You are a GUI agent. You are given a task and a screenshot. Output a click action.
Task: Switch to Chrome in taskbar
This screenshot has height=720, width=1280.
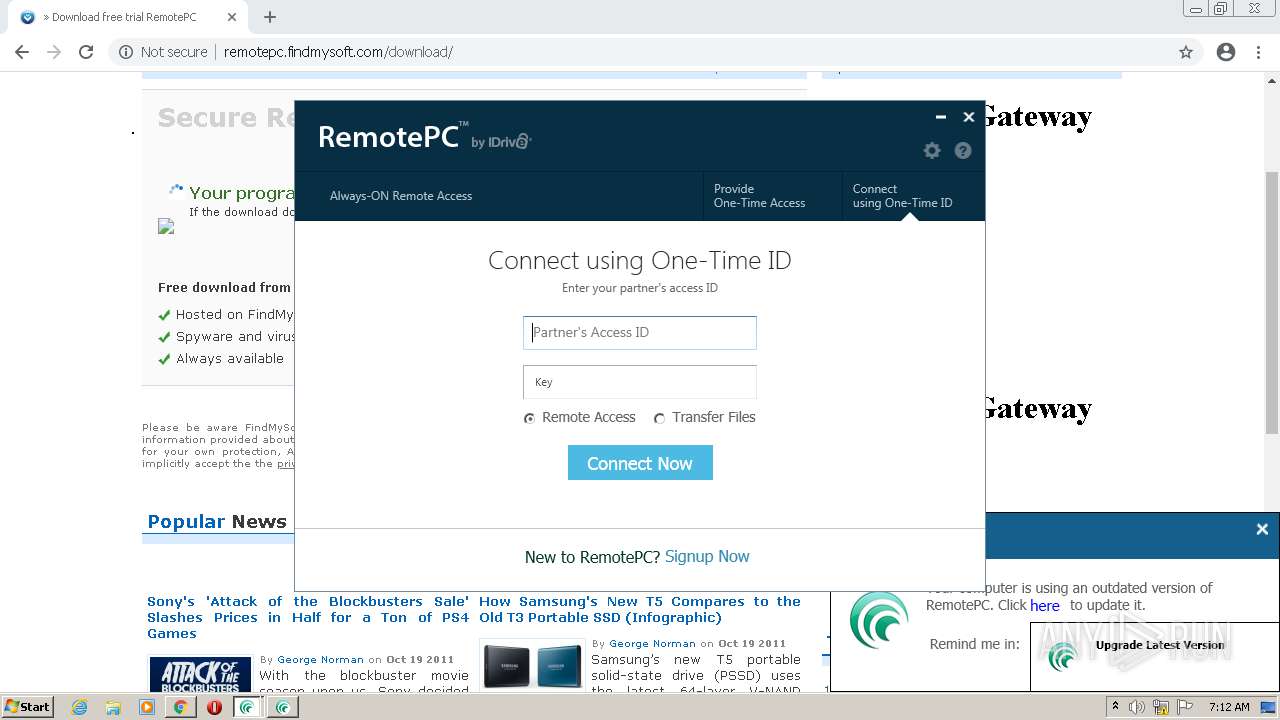click(180, 707)
